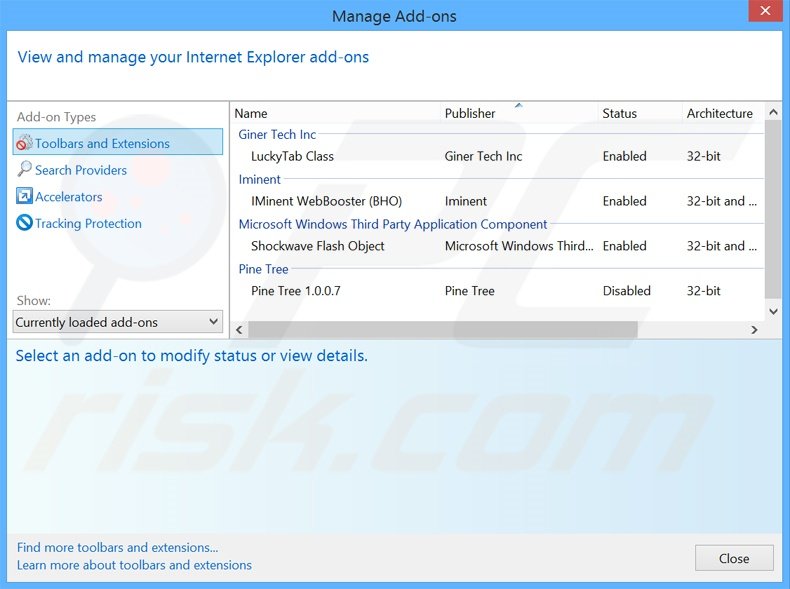The image size is (790, 589).
Task: Click the Search Providers magnifier icon
Action: pos(24,169)
